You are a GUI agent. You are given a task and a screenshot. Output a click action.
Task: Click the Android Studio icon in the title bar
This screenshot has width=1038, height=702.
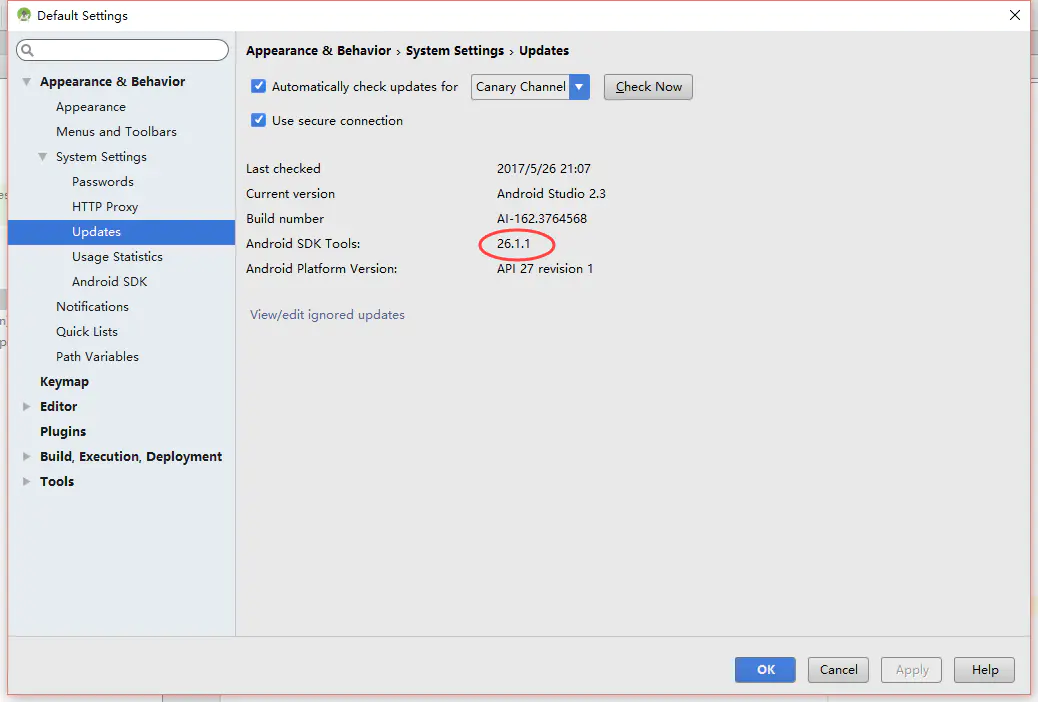24,15
